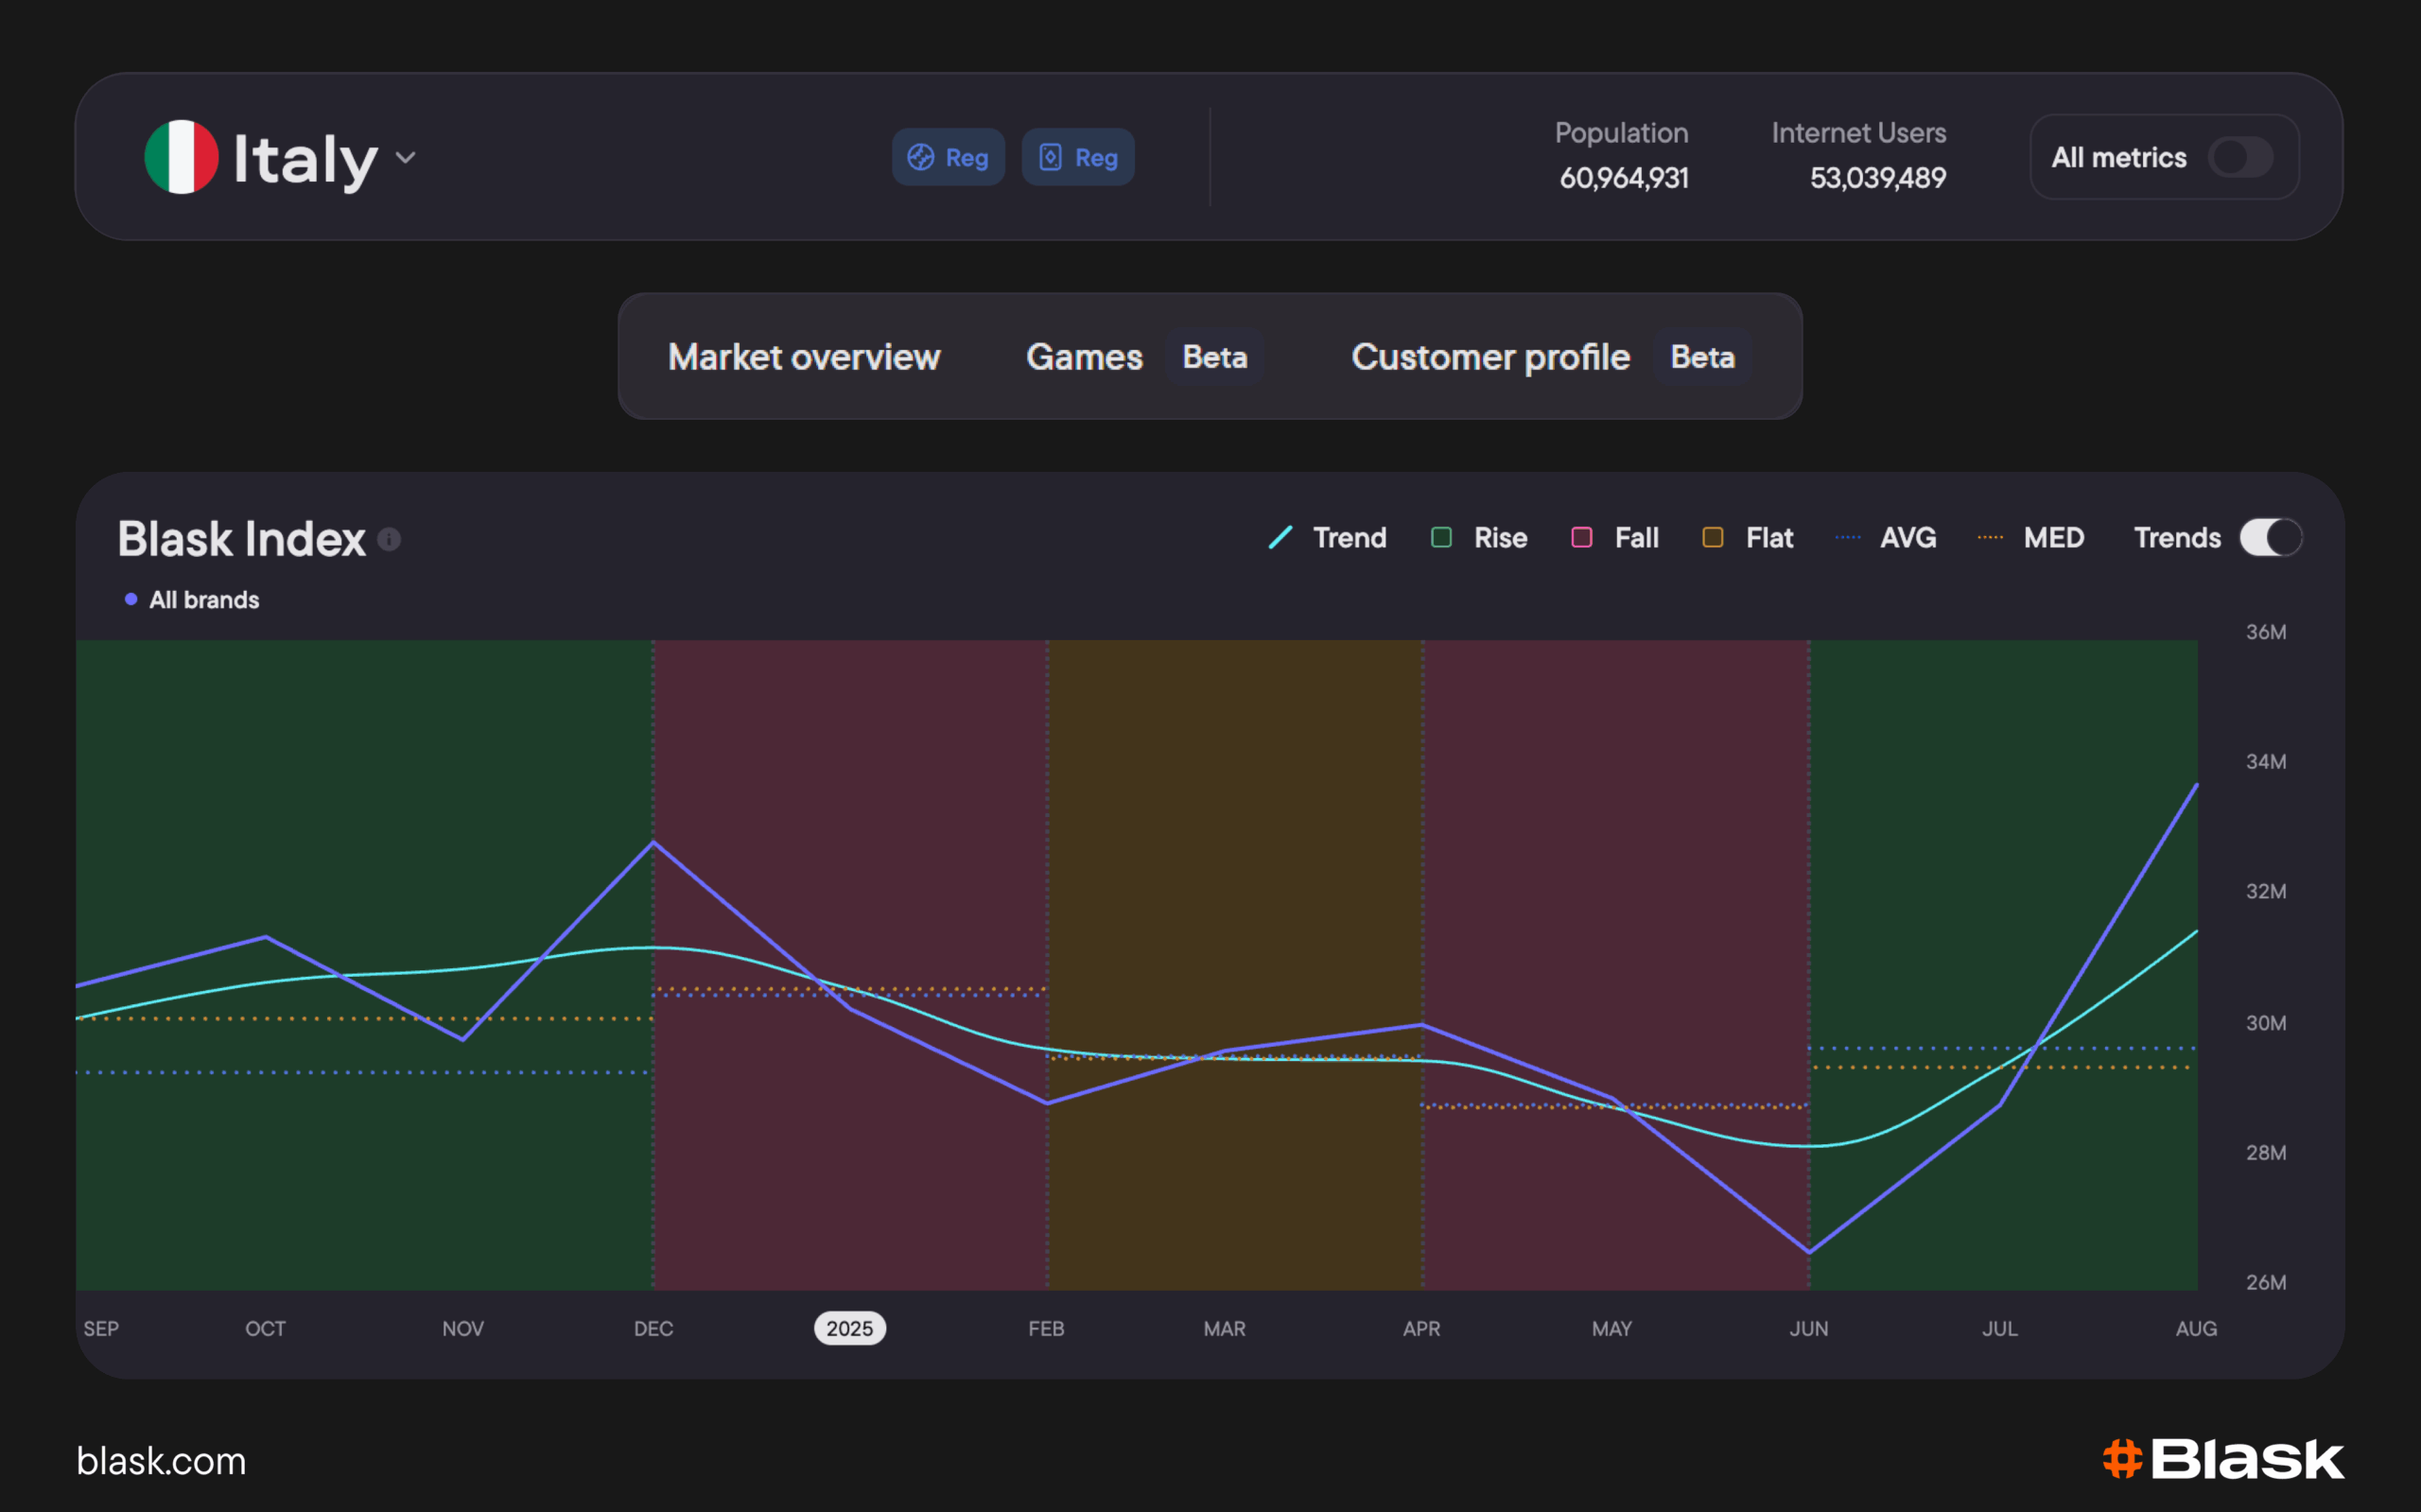2421x1512 pixels.
Task: Click the orange Flat legend square
Action: click(x=1712, y=538)
